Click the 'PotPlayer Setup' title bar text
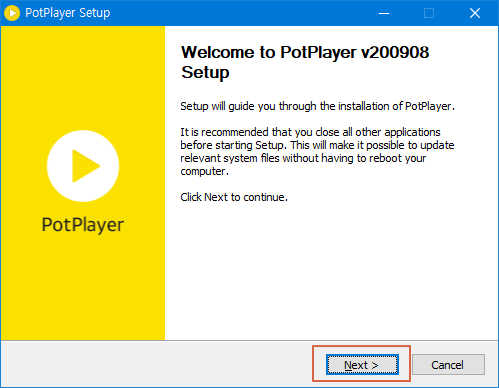Screen dimensions: 499x388 point(68,13)
